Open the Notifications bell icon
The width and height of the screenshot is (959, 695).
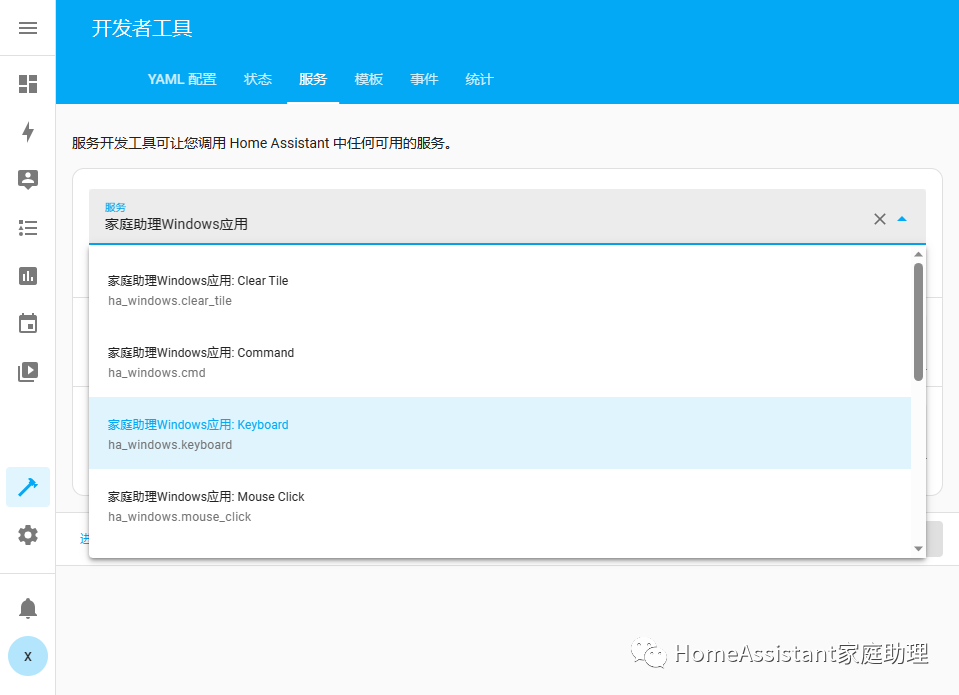28,609
